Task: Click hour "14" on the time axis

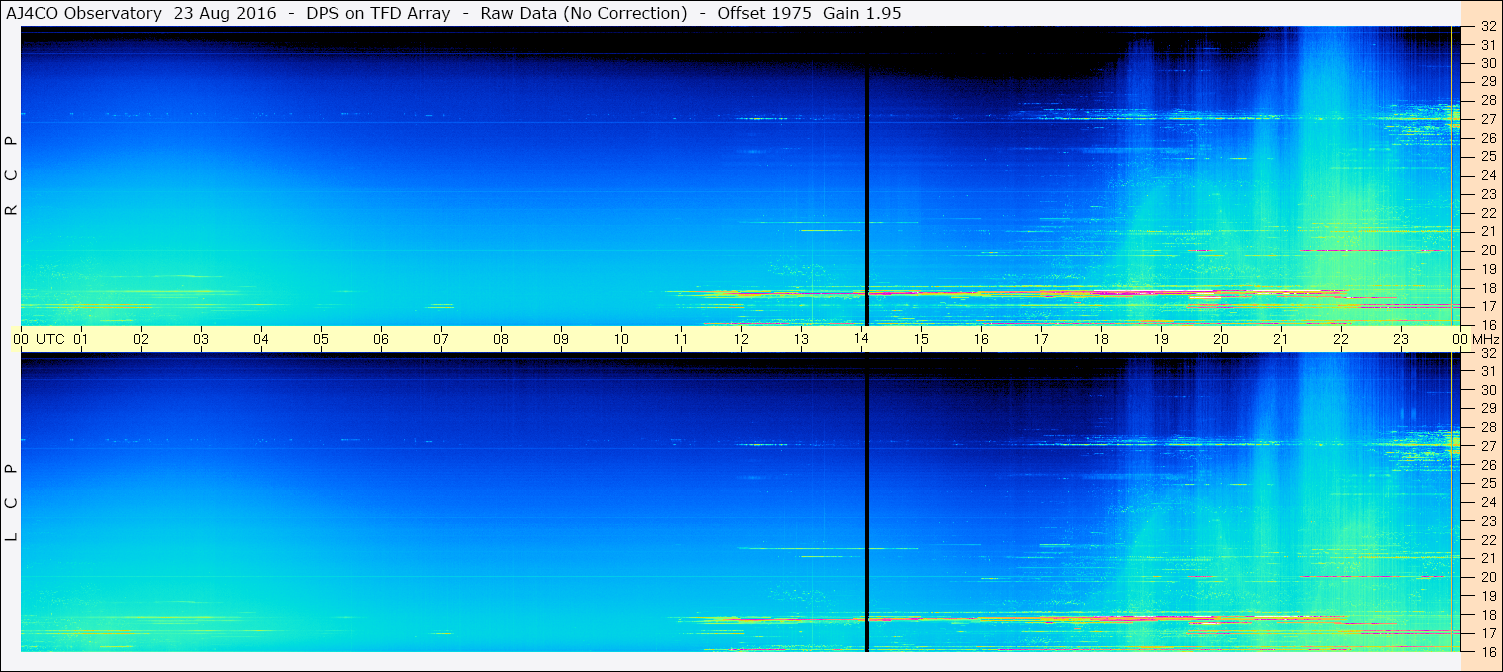Action: [x=861, y=339]
